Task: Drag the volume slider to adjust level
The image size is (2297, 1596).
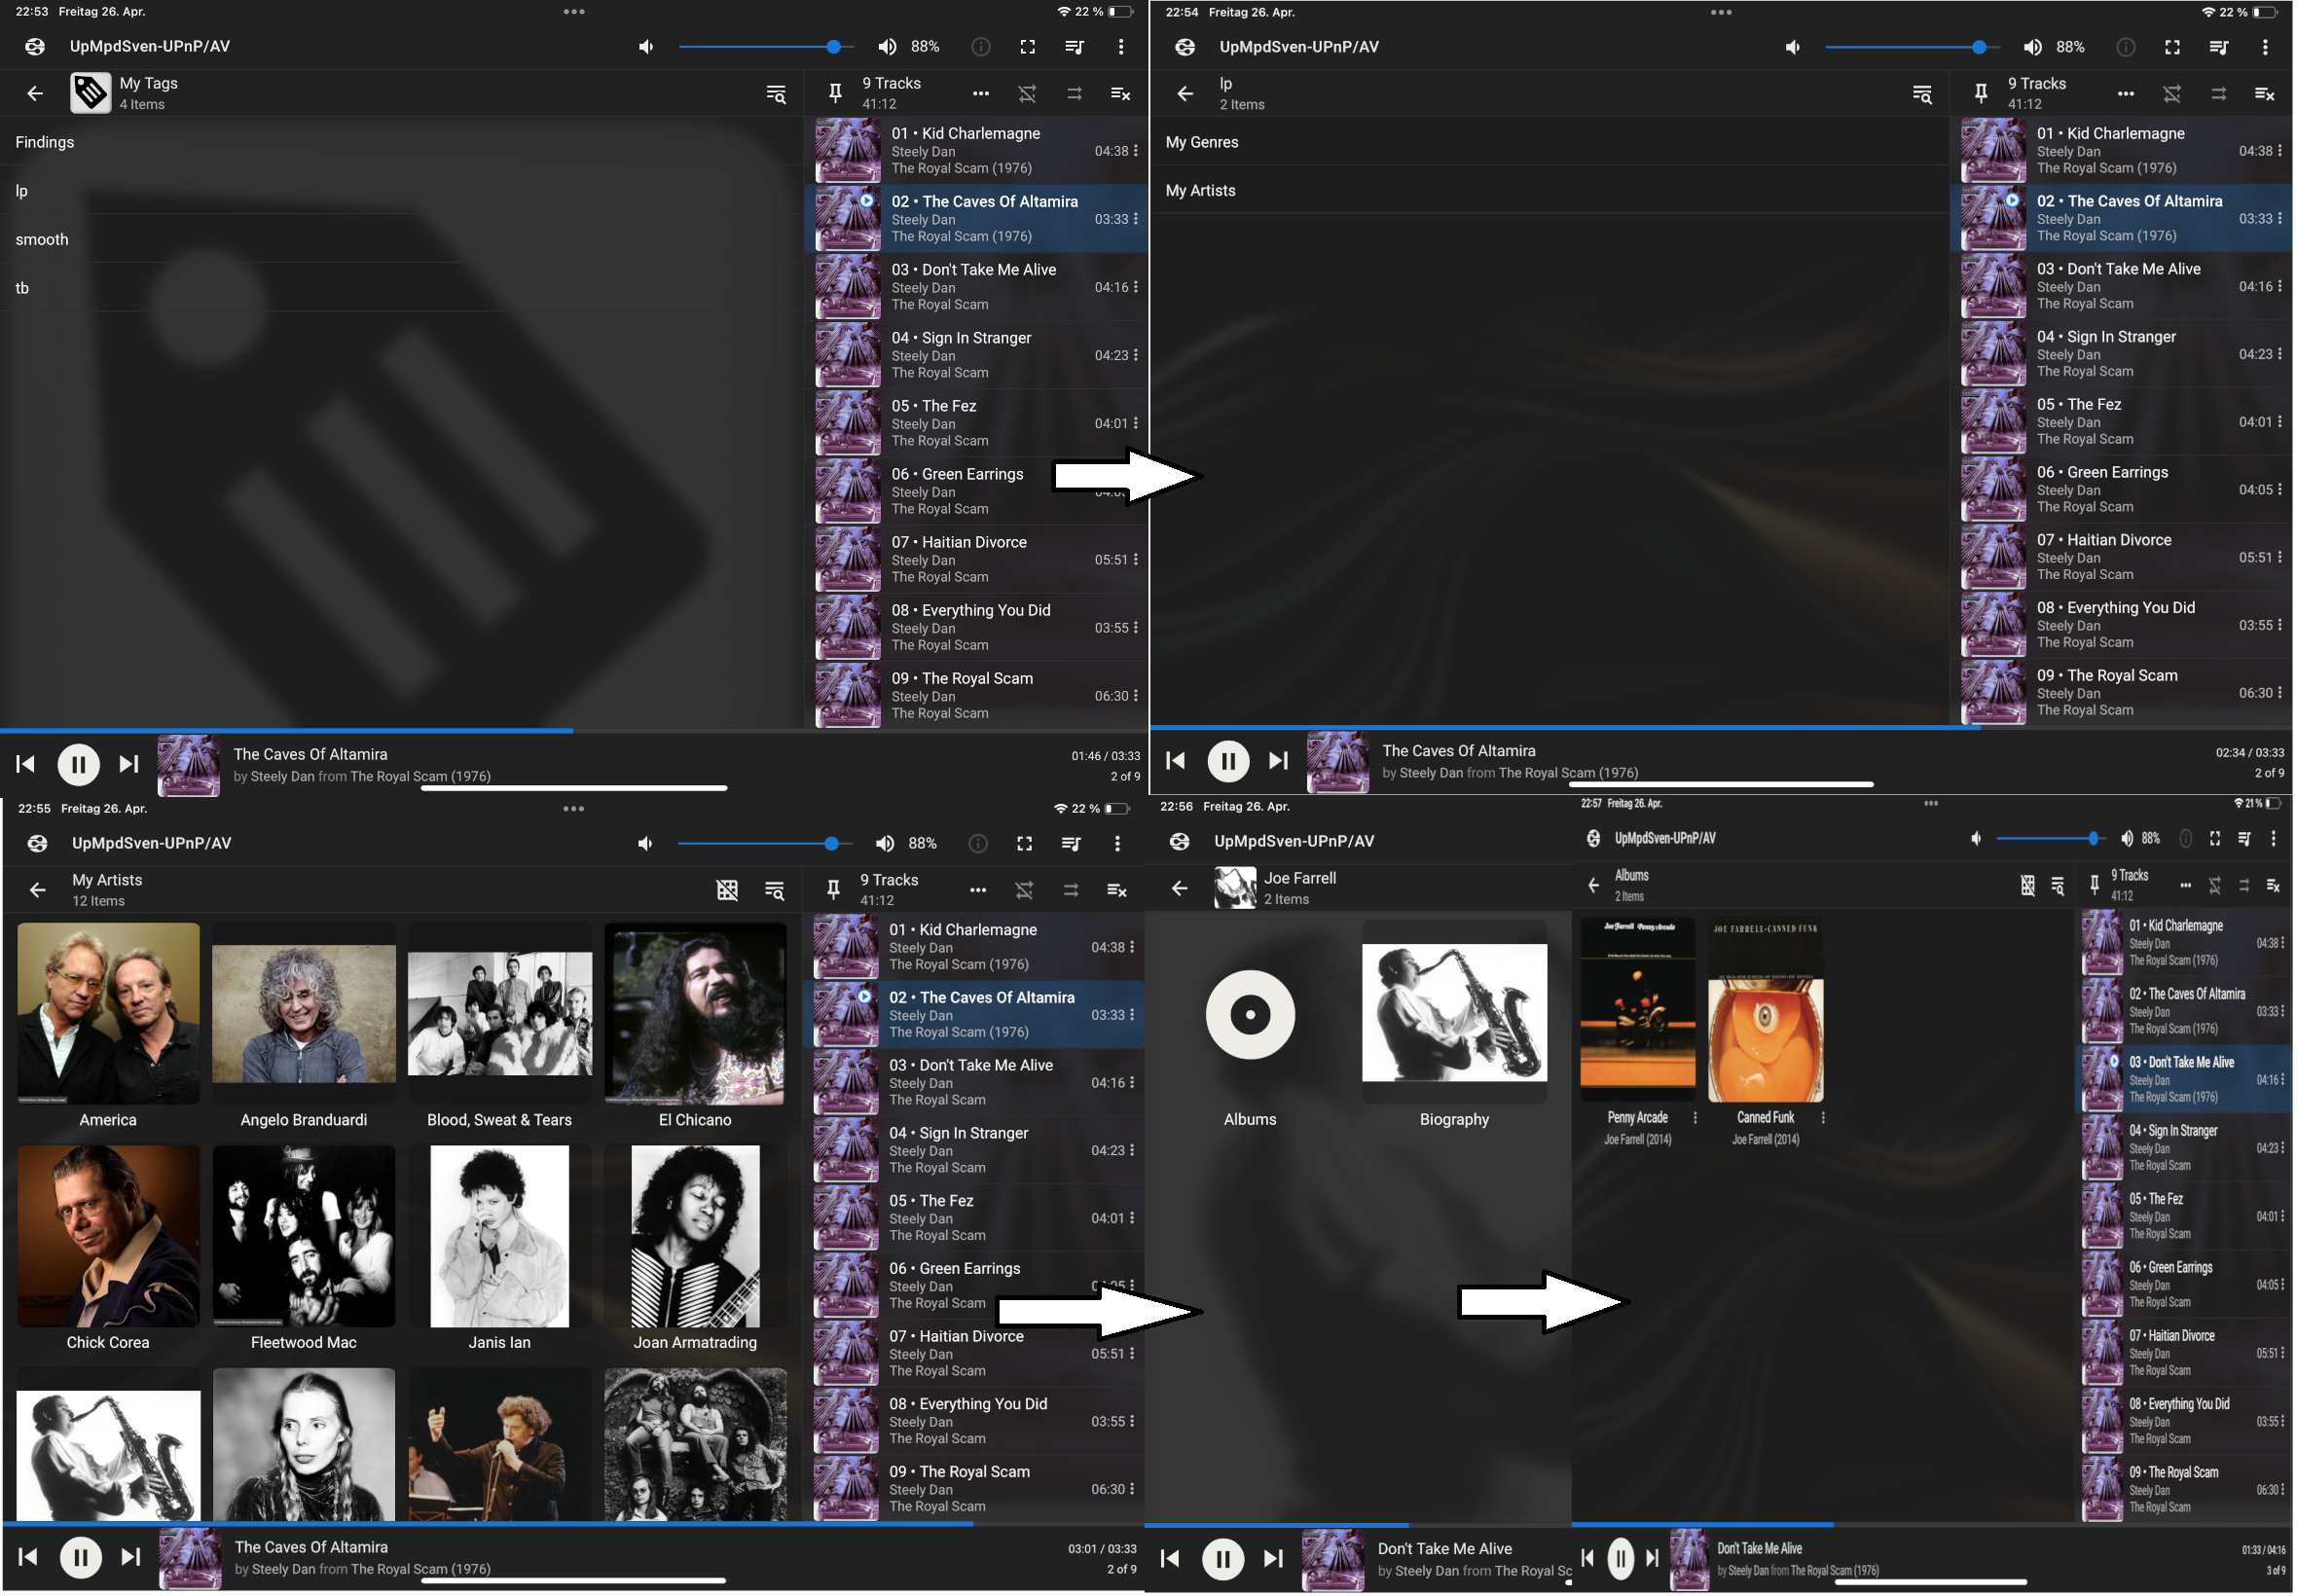Action: [x=838, y=44]
